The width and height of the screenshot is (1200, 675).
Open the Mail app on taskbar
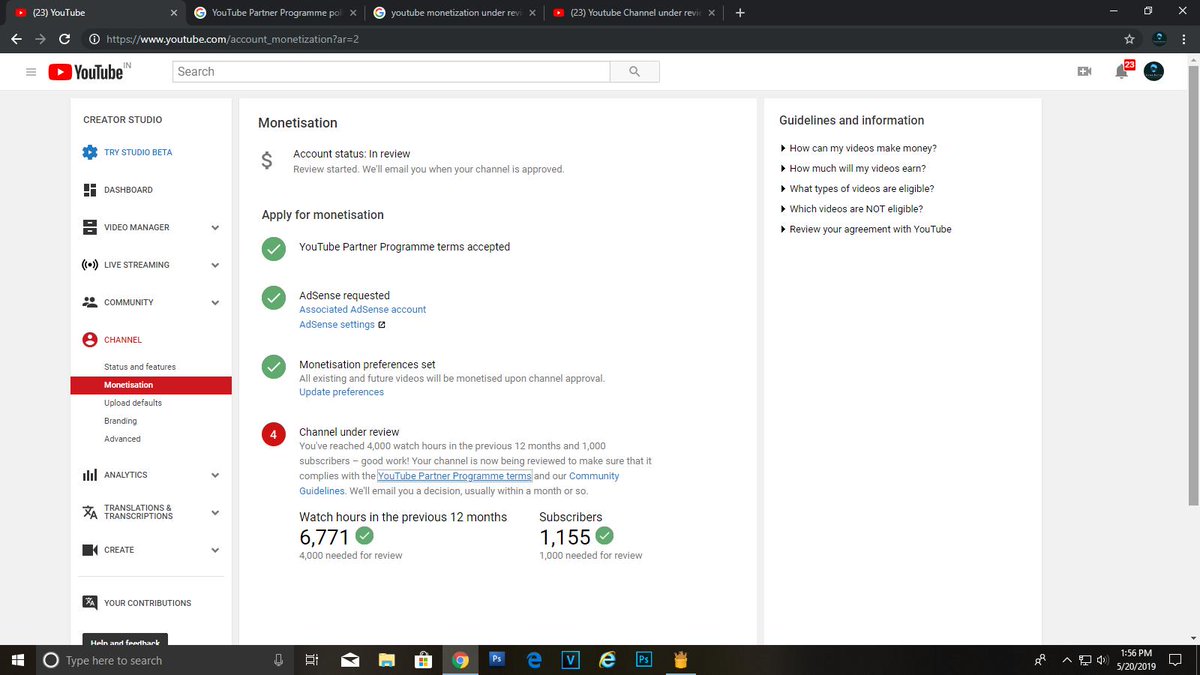[349, 660]
